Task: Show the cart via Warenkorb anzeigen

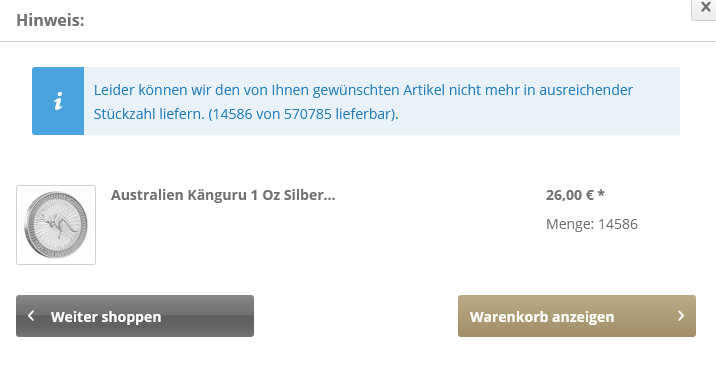Action: coord(577,316)
